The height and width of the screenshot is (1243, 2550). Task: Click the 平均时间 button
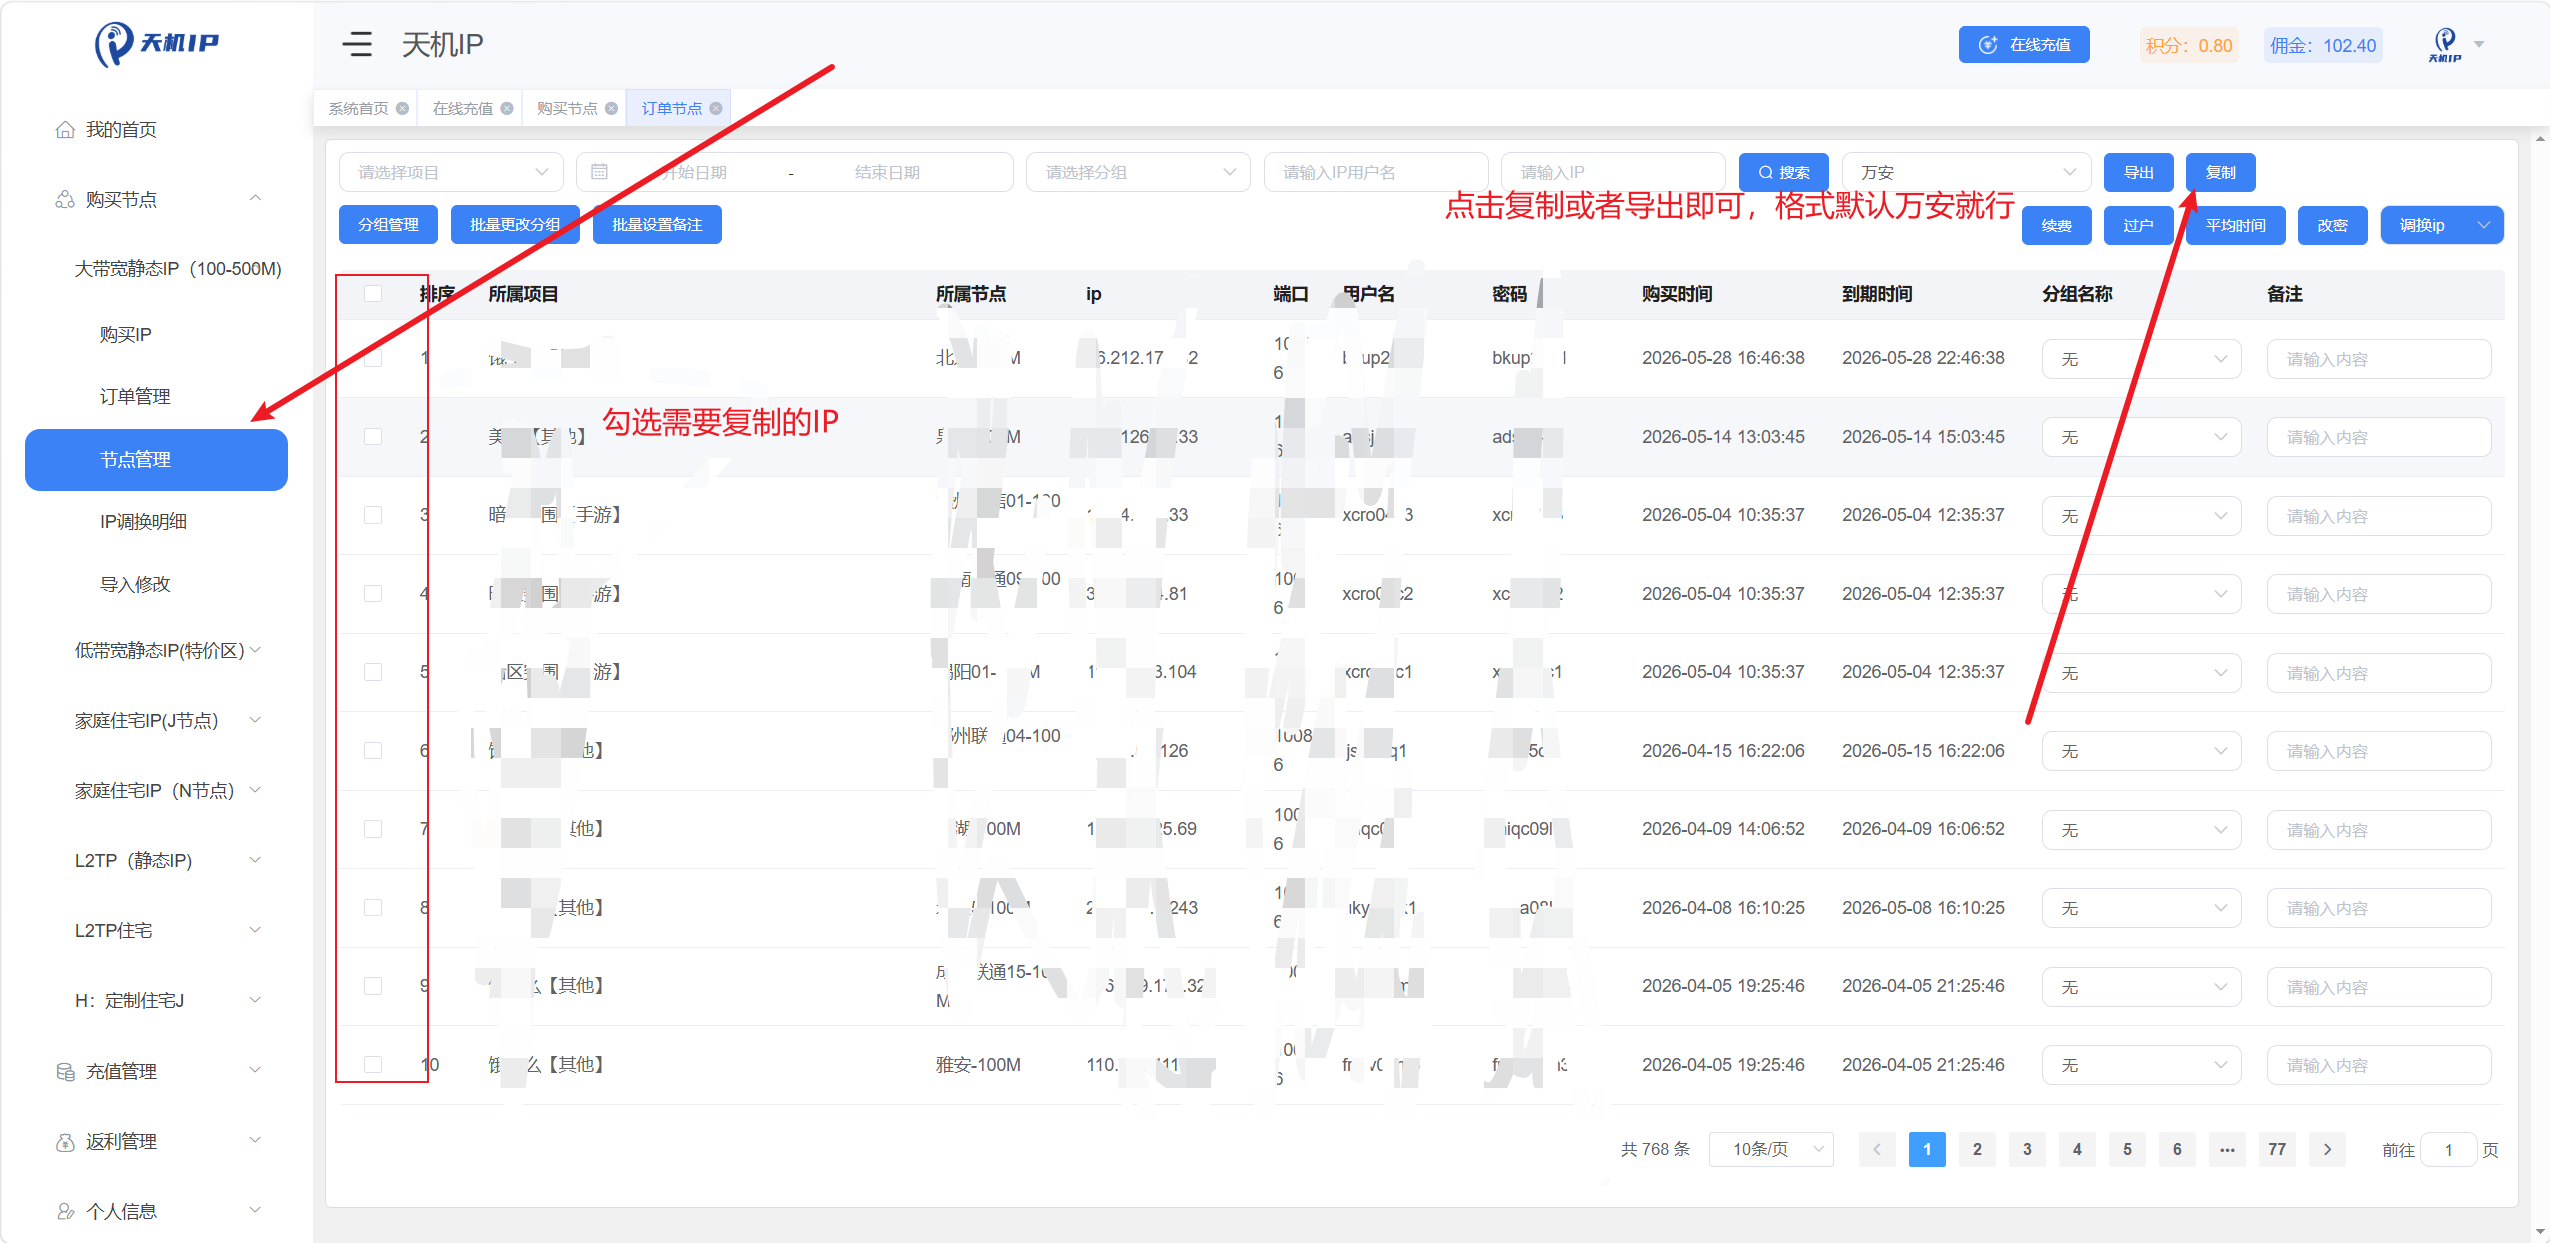click(x=2236, y=225)
